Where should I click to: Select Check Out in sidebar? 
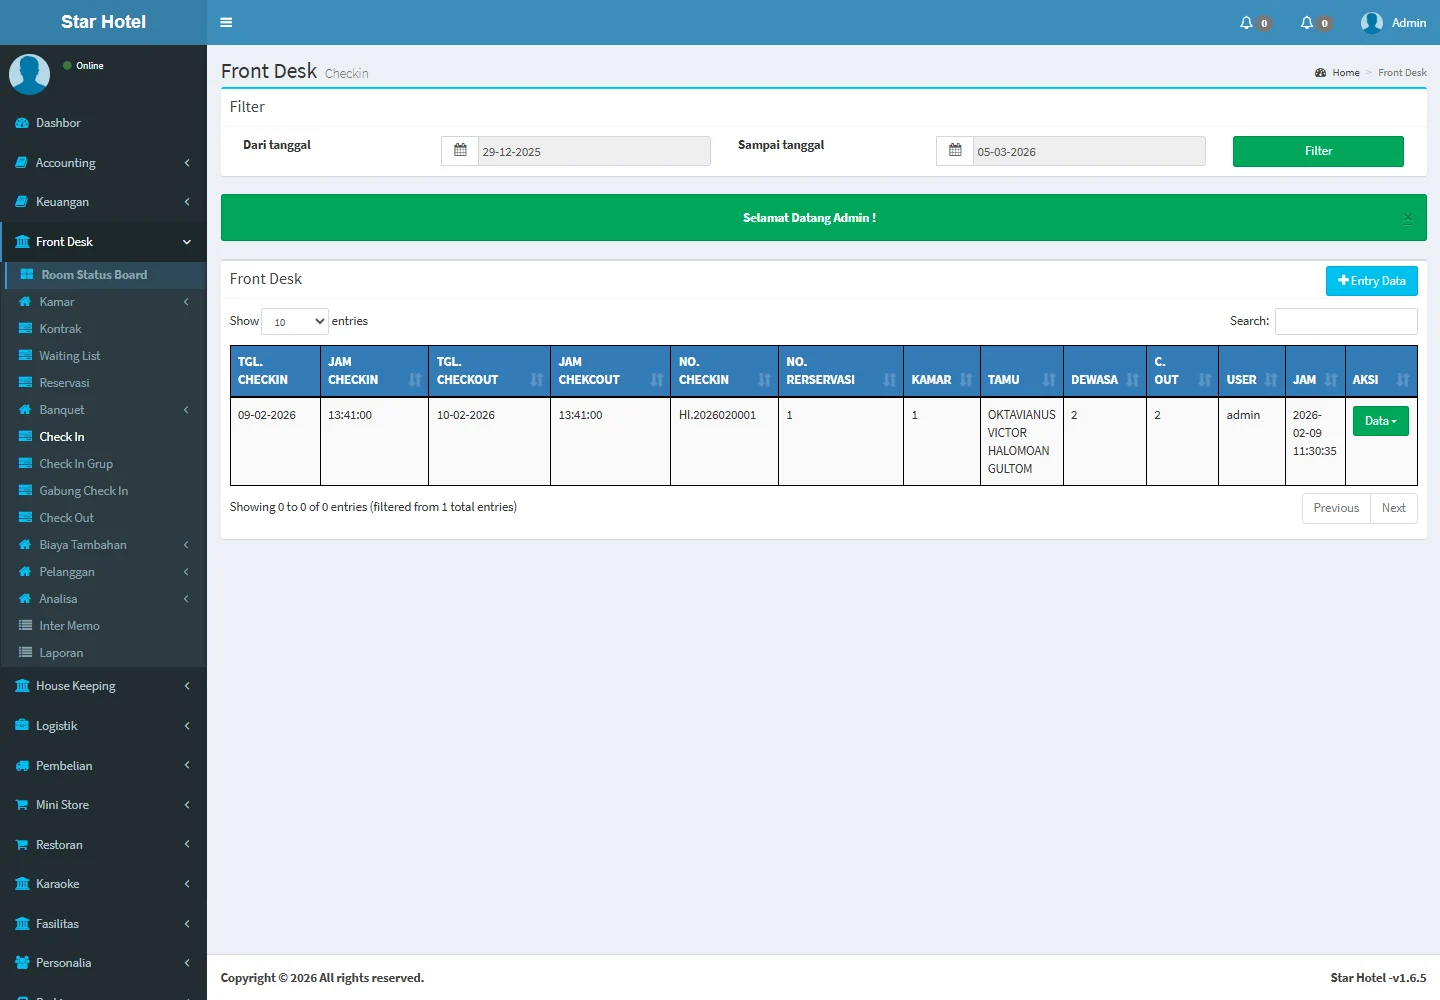66,518
